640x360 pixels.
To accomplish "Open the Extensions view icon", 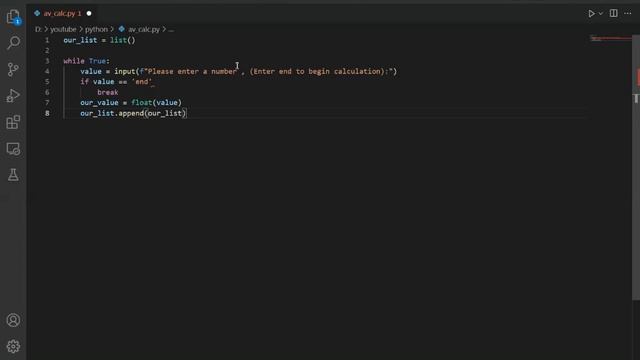I will pos(13,122).
